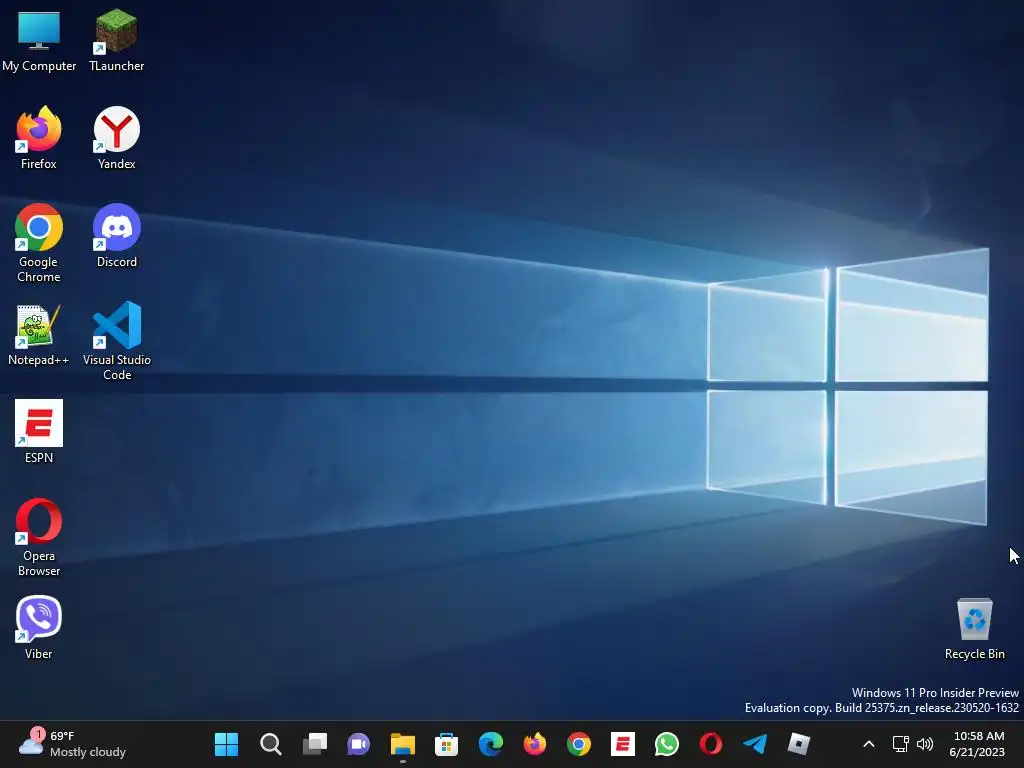Open File Explorer from the taskbar

pyautogui.click(x=403, y=744)
